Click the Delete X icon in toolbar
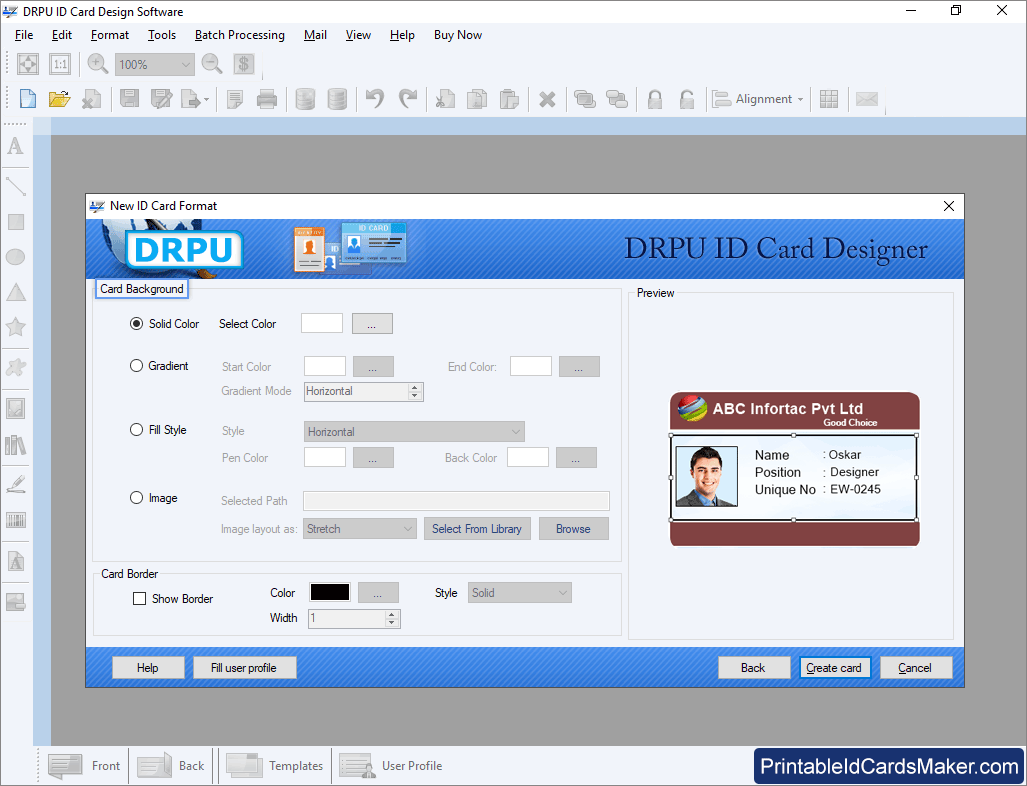 click(x=547, y=100)
